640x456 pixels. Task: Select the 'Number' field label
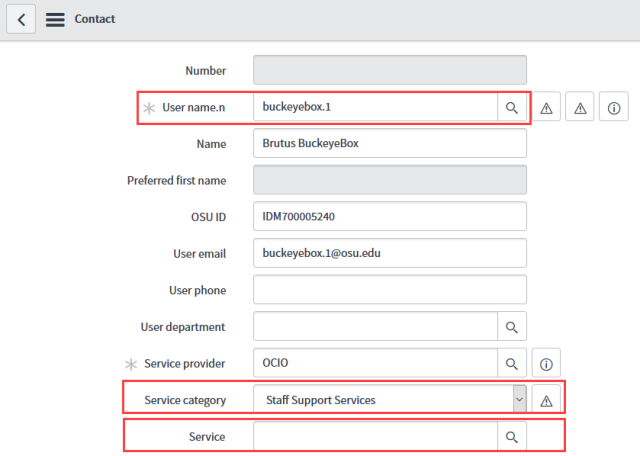(206, 71)
